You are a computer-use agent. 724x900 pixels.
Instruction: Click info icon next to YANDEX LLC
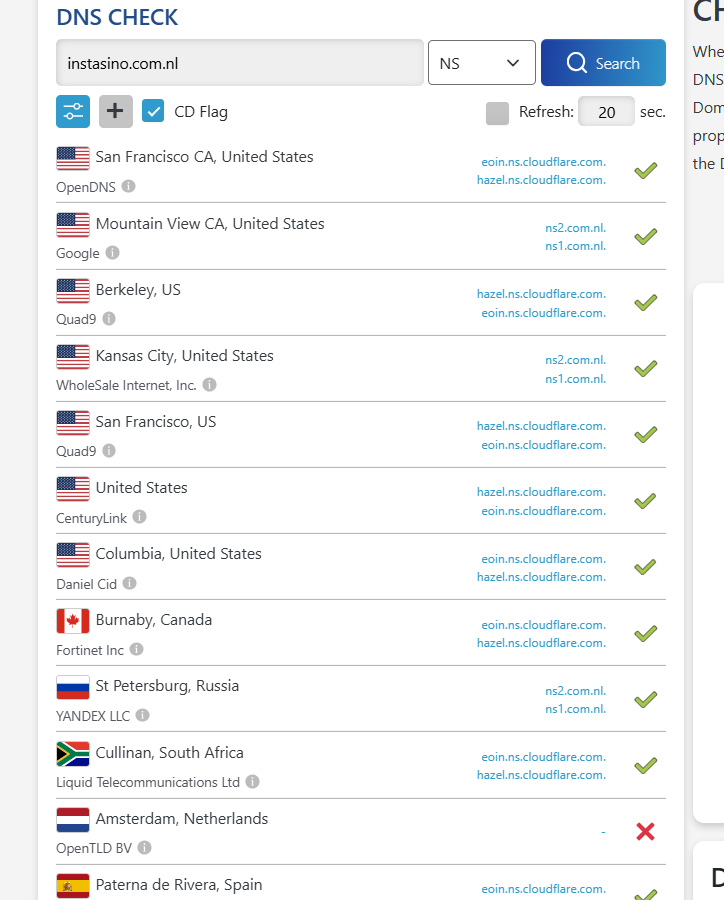(143, 715)
